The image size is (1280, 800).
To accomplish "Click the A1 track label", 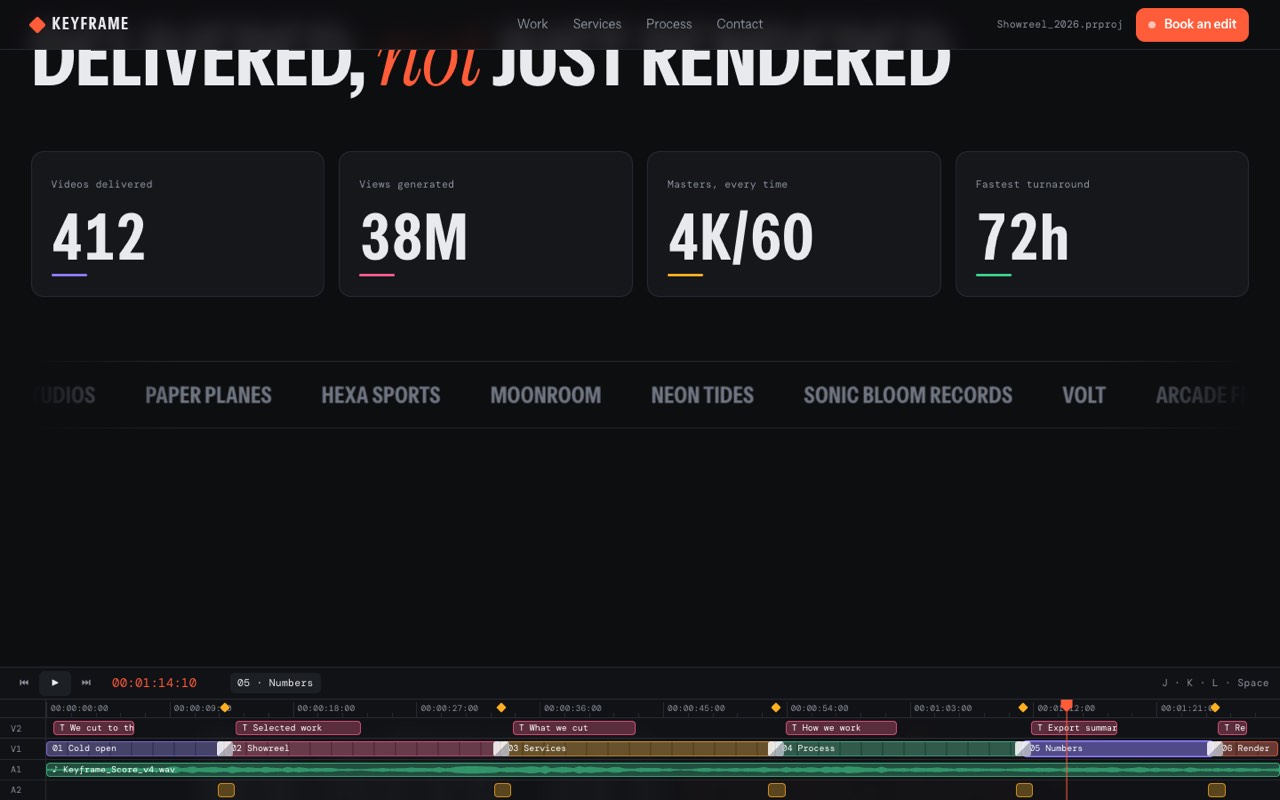I will (16, 769).
